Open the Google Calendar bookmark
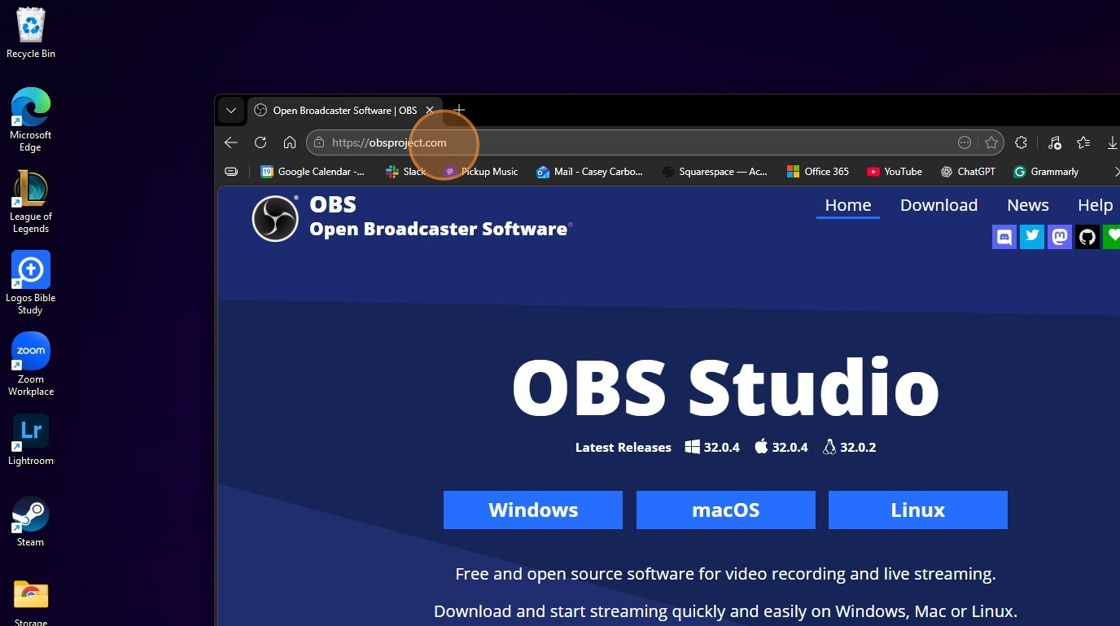The image size is (1120, 626). pos(313,172)
